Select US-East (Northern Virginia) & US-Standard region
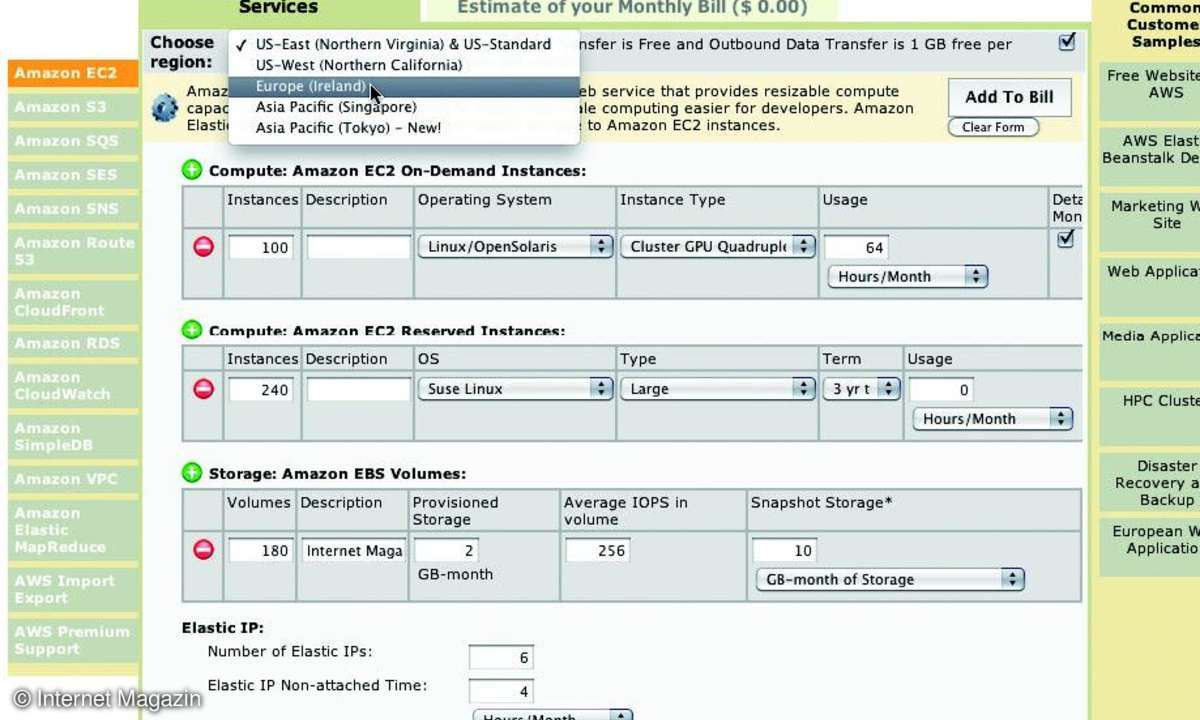This screenshot has width=1200, height=720. (404, 44)
